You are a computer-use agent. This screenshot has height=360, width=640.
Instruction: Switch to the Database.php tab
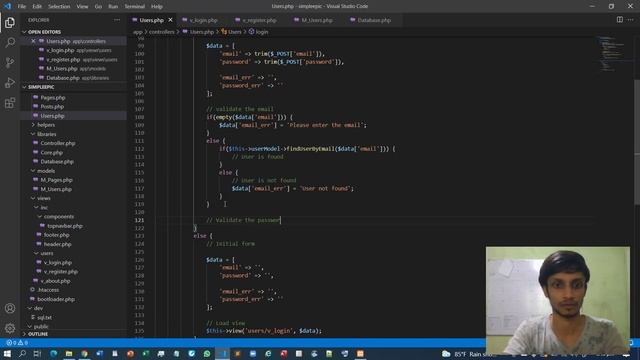[x=374, y=20]
